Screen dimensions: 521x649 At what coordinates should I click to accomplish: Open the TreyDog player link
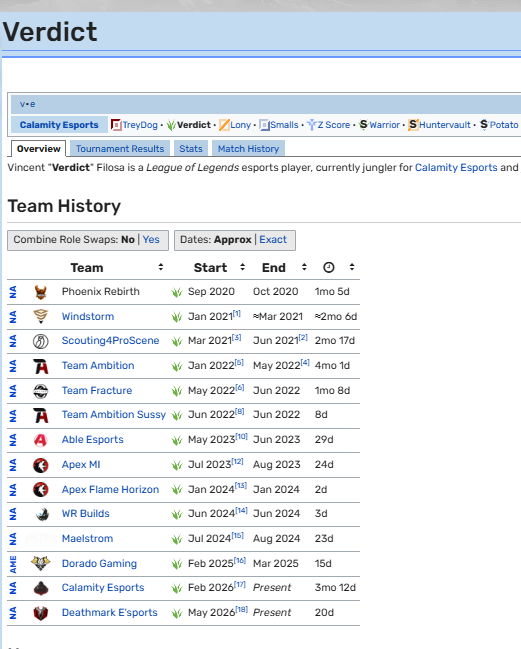coord(140,125)
